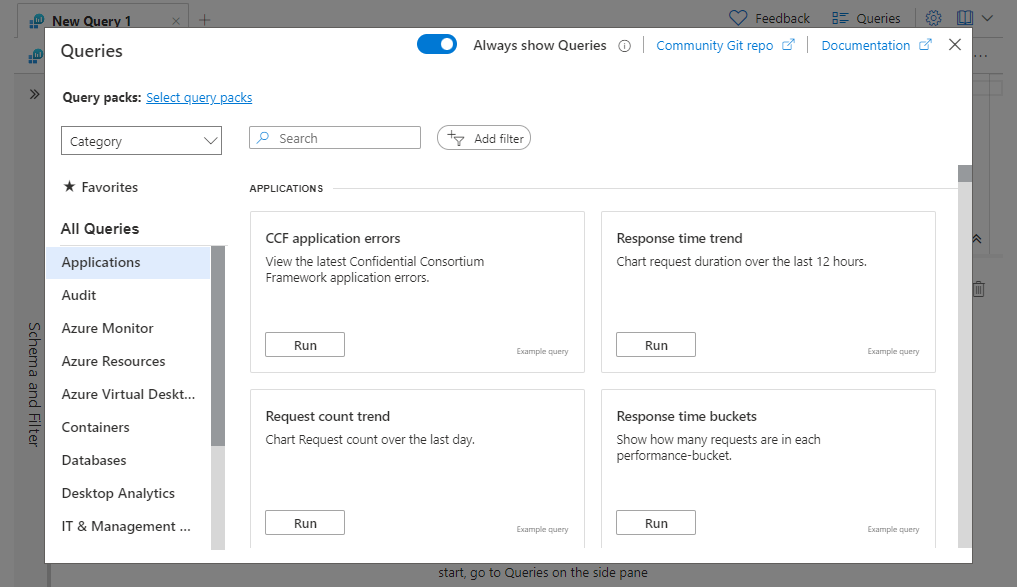Click the star icon next to Favorites

point(69,186)
